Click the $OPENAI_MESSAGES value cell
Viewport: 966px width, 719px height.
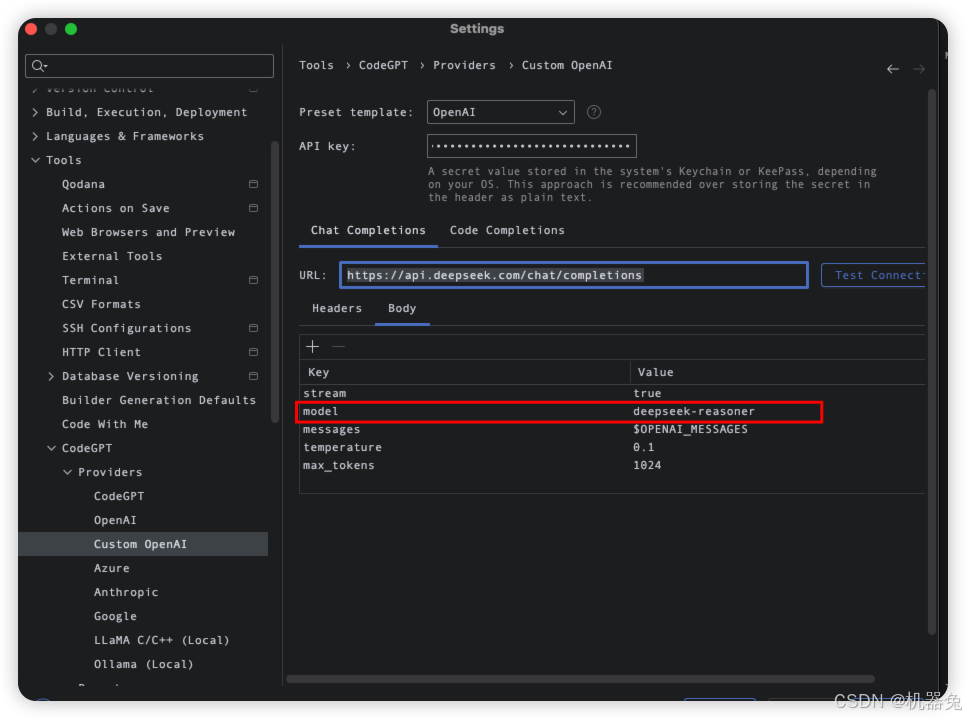[690, 429]
